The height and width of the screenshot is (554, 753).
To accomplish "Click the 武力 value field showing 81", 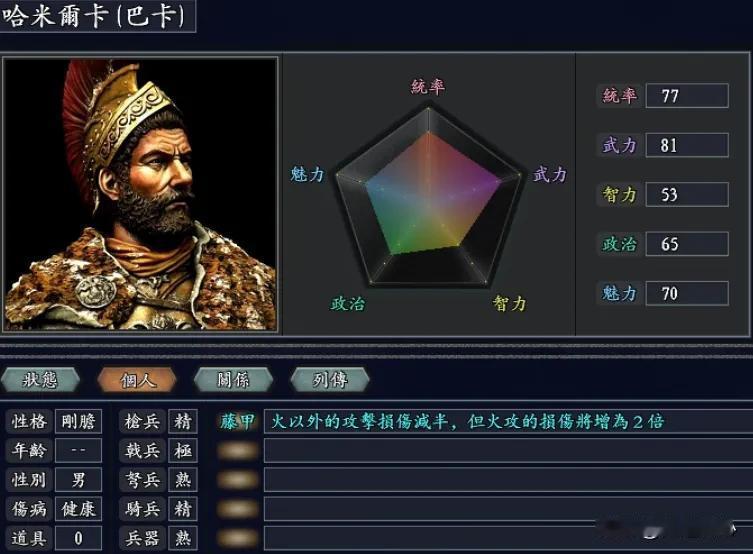I will pos(687,145).
